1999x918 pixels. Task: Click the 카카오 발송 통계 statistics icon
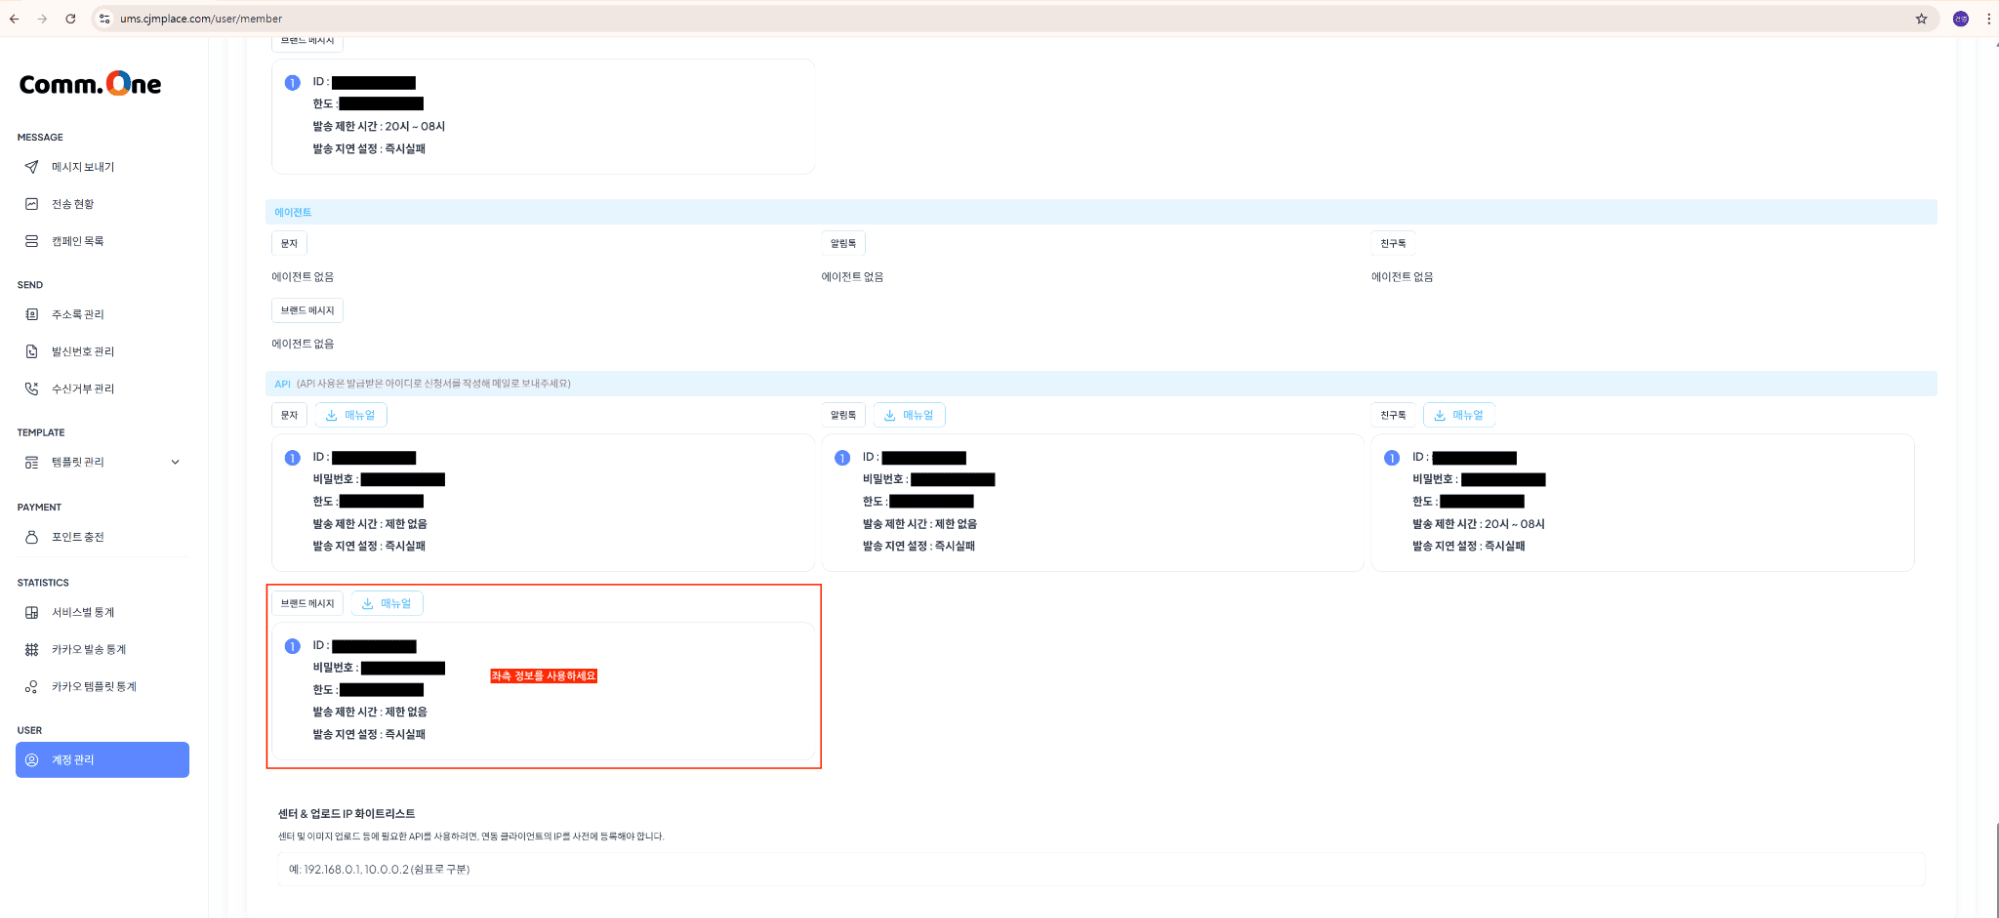pos(30,649)
